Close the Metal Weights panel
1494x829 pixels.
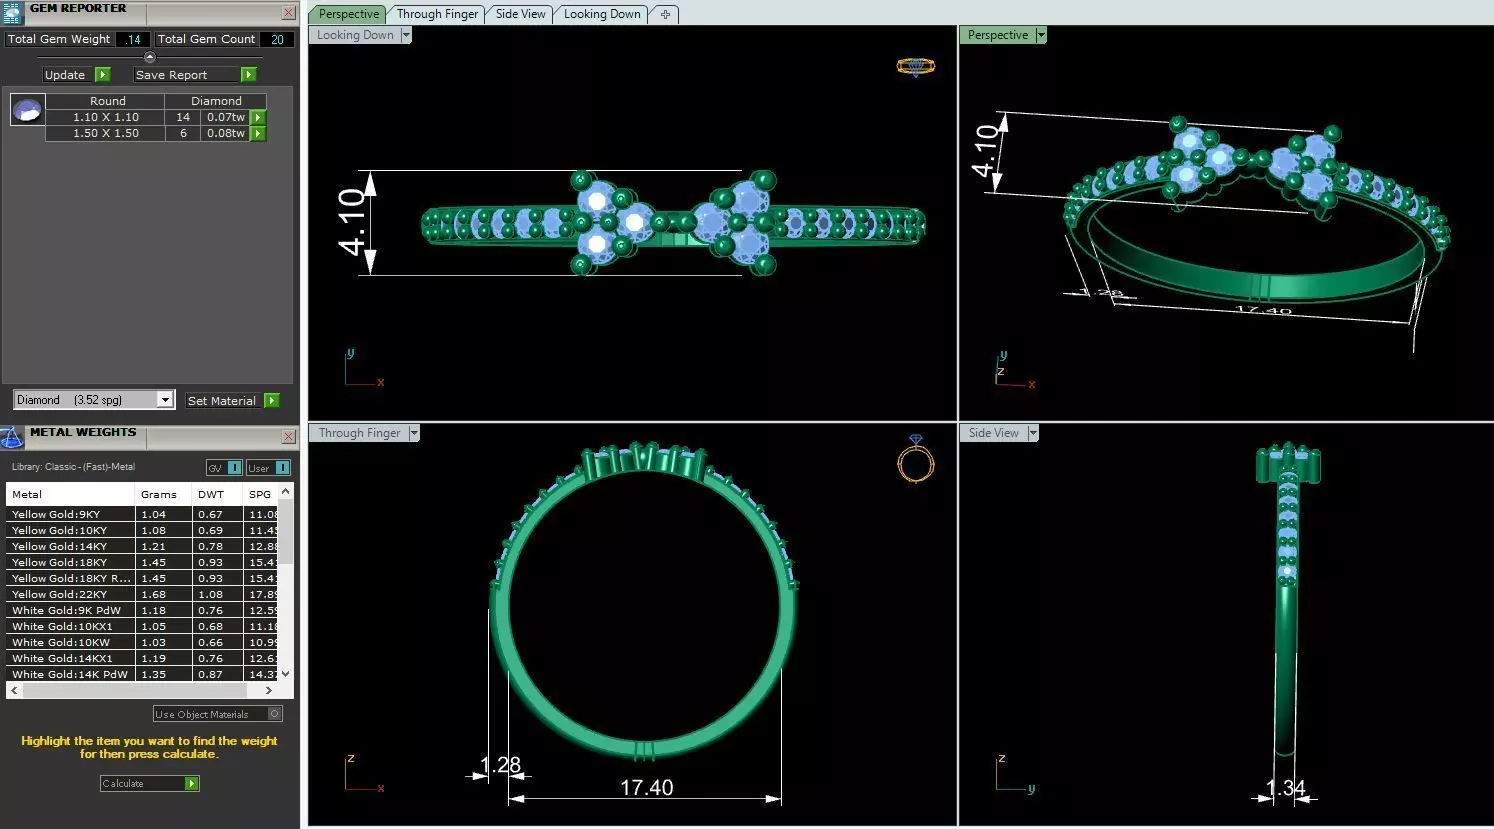click(288, 437)
